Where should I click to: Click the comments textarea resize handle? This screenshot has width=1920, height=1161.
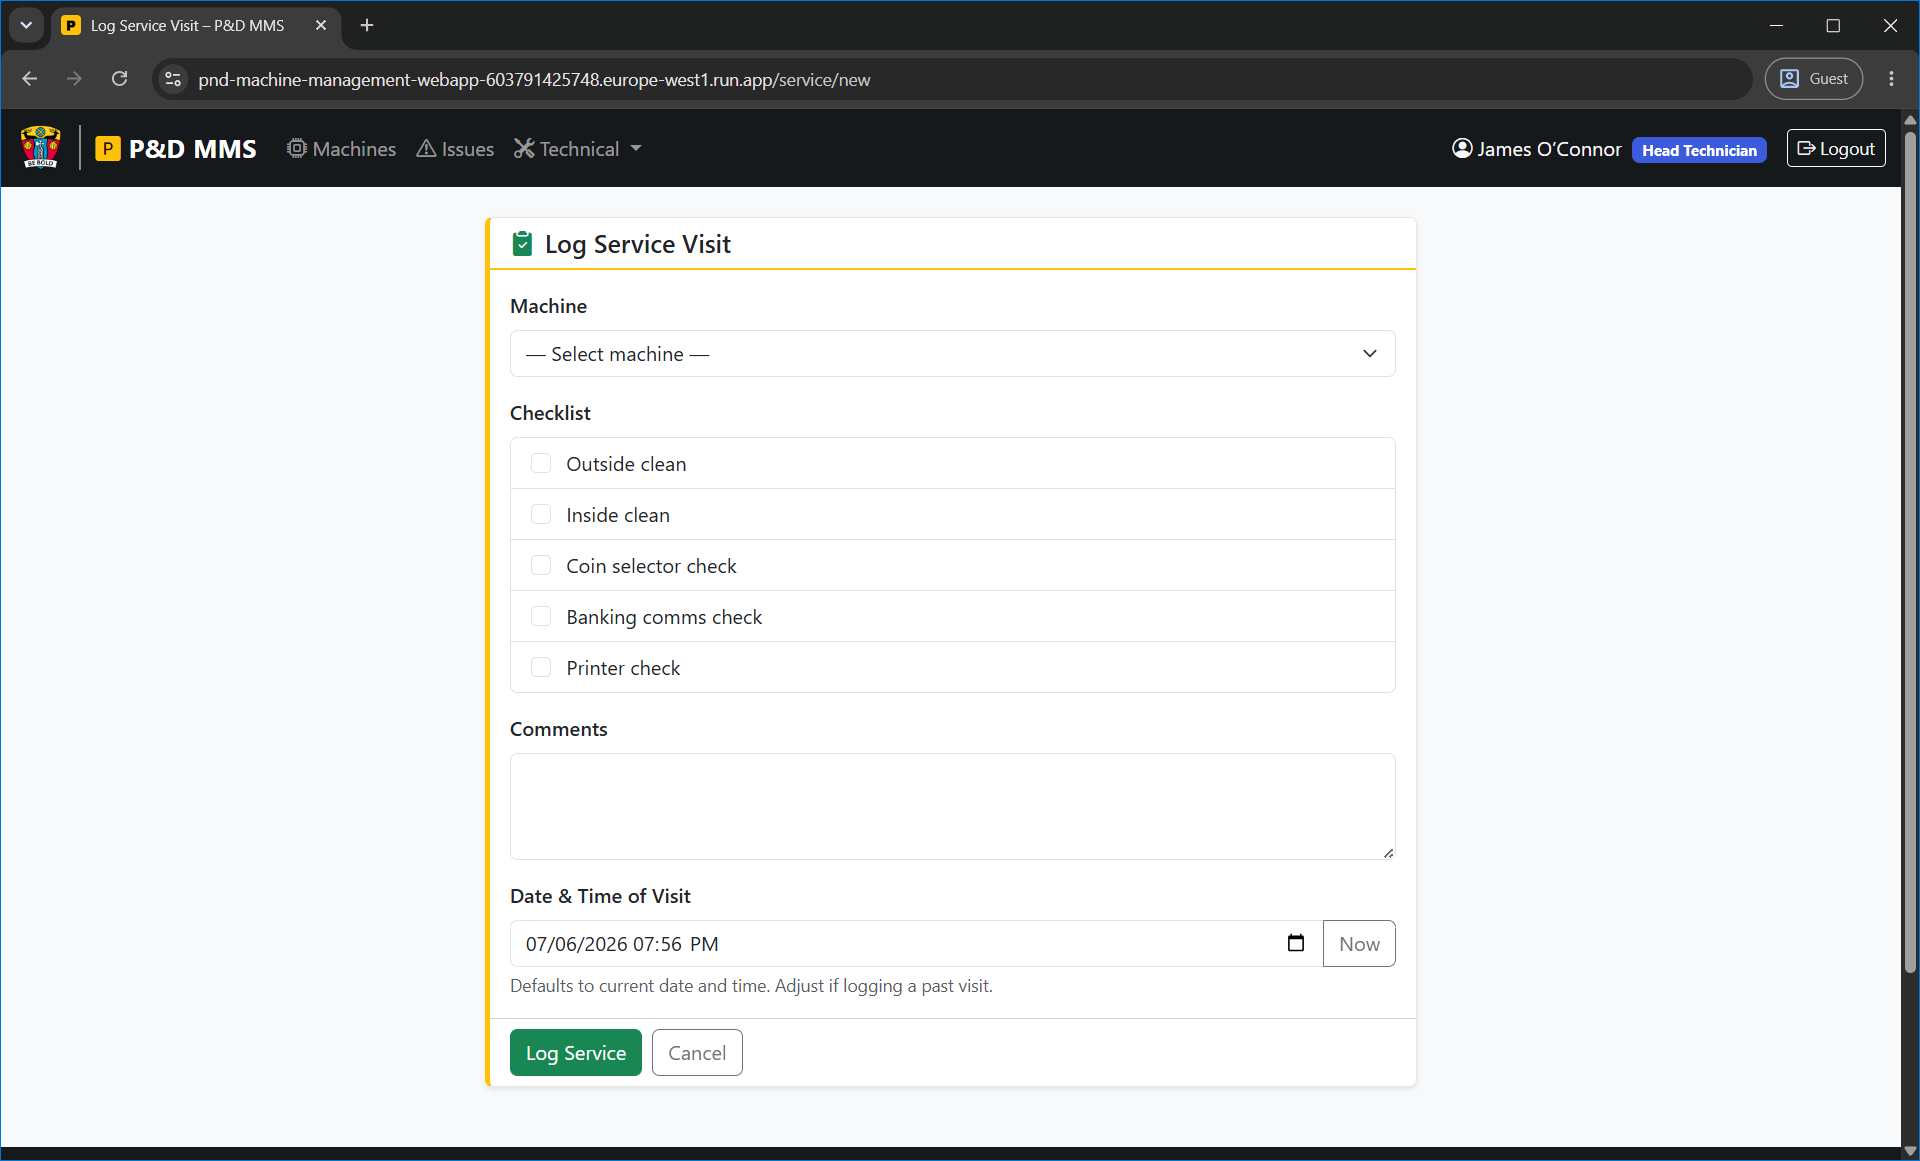[x=1388, y=853]
